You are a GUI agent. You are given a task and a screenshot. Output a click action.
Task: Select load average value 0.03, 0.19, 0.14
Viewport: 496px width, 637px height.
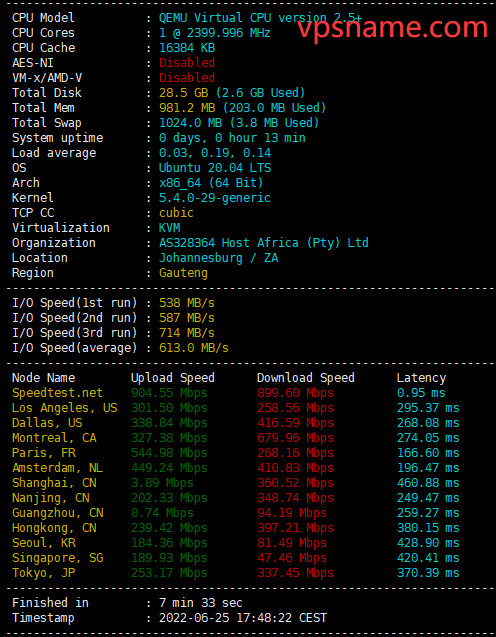pos(215,153)
